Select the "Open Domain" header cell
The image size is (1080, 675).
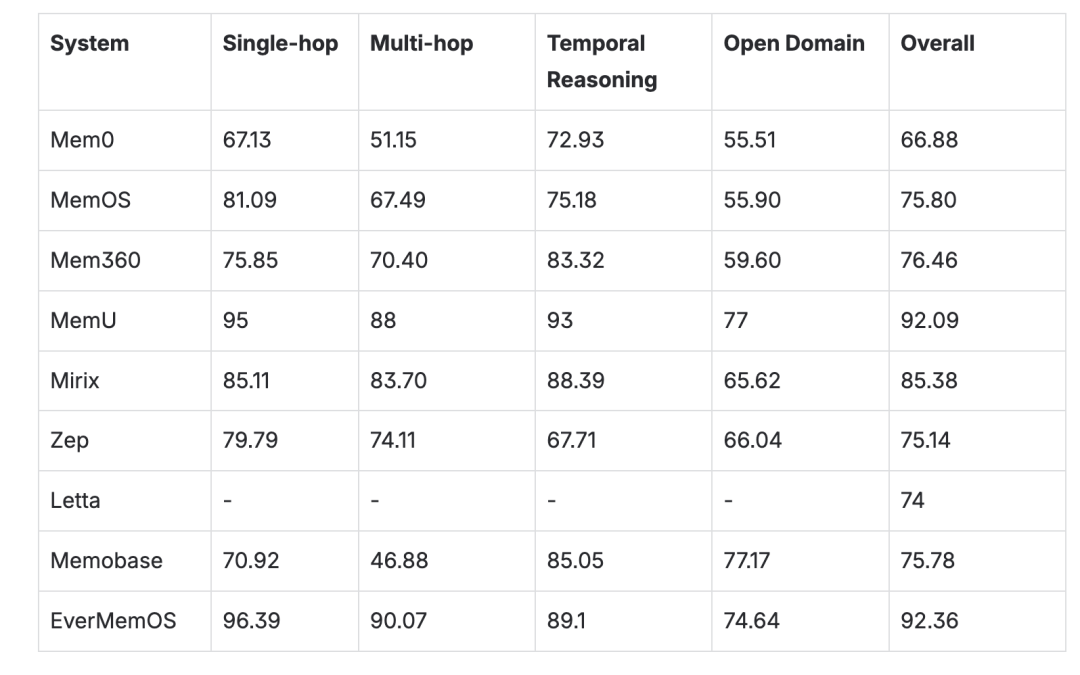pos(794,44)
